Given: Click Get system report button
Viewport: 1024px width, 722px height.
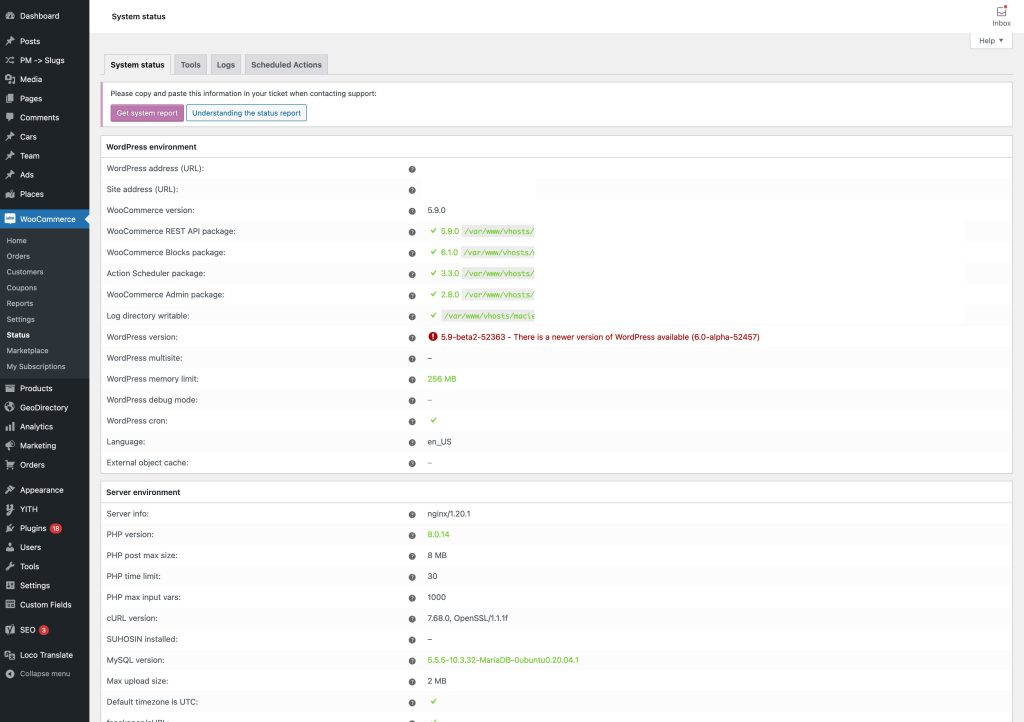Looking at the screenshot, I should pyautogui.click(x=147, y=113).
